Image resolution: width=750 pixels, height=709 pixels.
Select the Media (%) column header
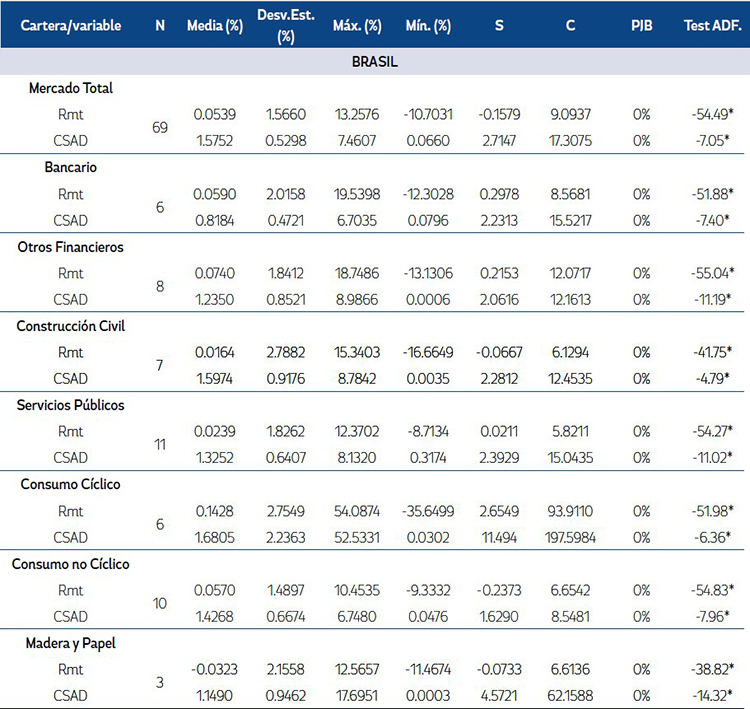213,26
